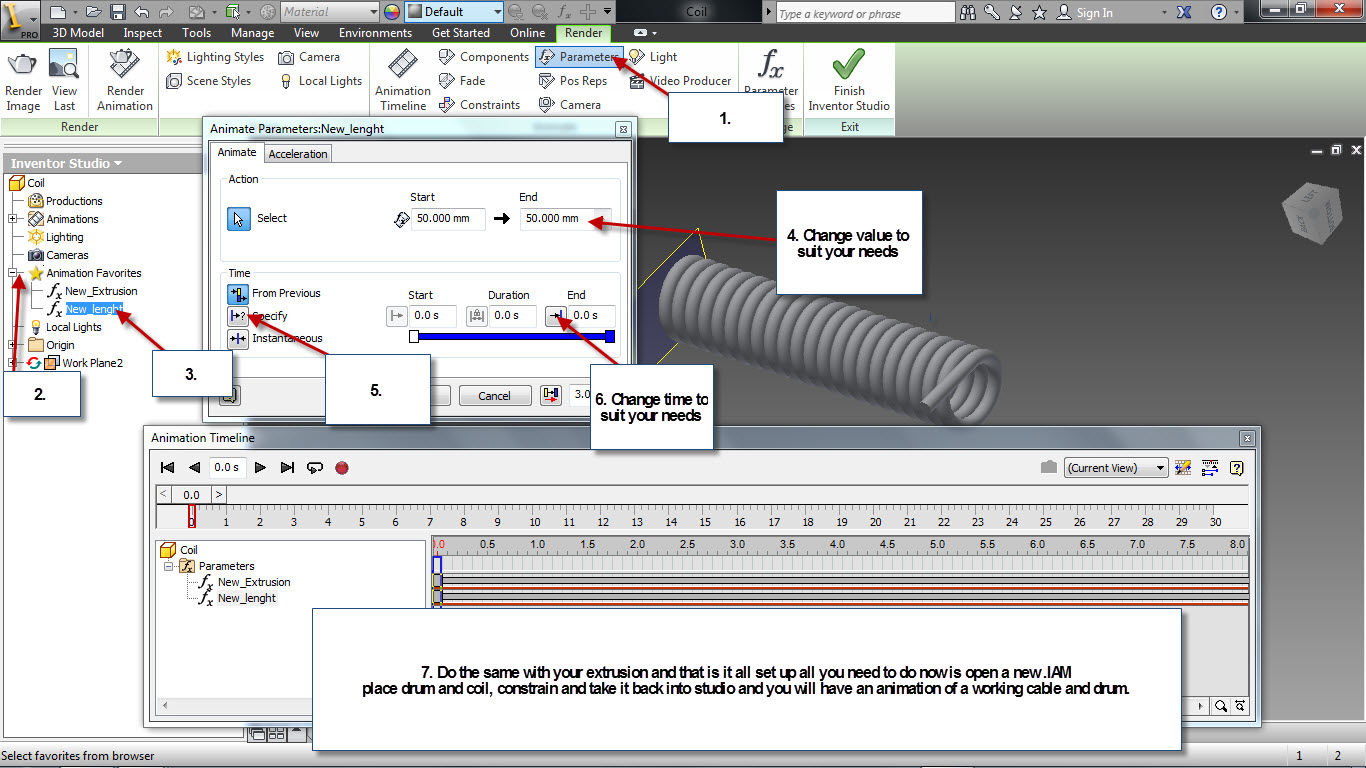Click the Render Image teapot icon

tap(23, 64)
